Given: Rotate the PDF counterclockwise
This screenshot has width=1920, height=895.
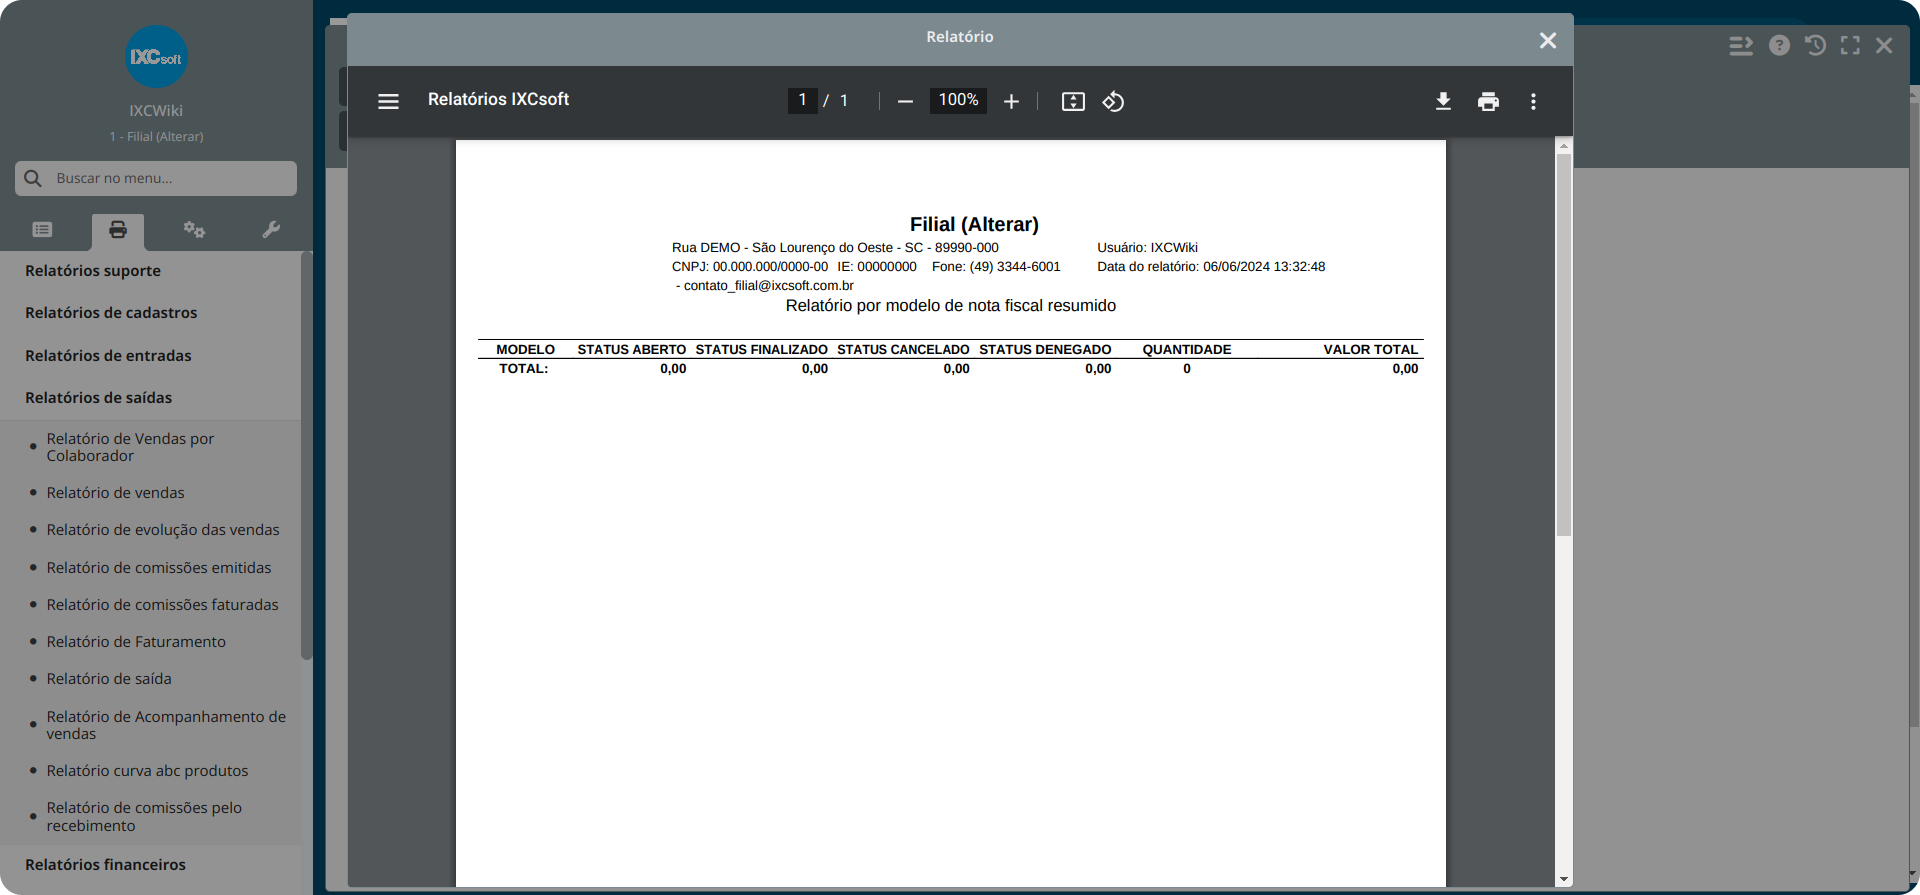Looking at the screenshot, I should click(x=1113, y=101).
